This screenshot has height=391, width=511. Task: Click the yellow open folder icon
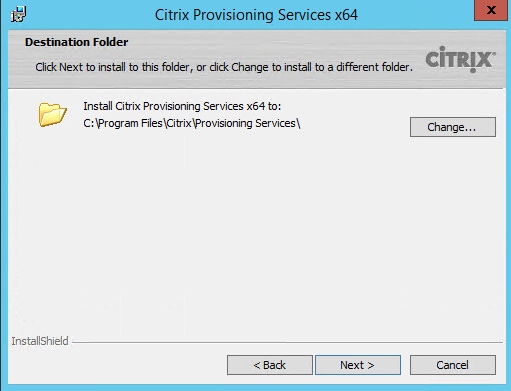point(52,114)
